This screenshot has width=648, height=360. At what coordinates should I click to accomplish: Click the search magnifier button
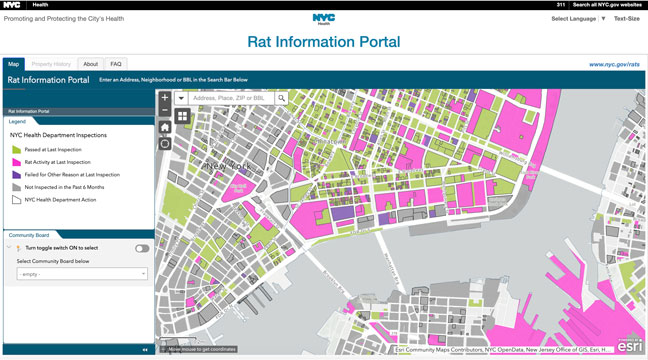point(281,98)
